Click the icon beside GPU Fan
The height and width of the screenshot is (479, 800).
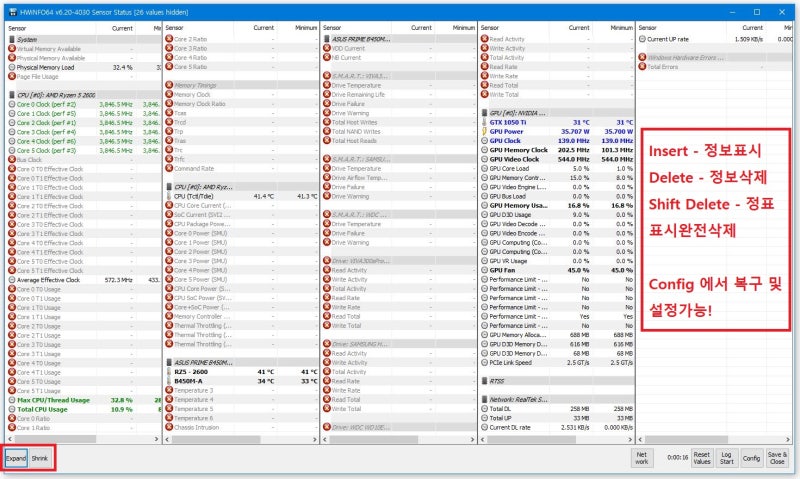click(x=484, y=270)
